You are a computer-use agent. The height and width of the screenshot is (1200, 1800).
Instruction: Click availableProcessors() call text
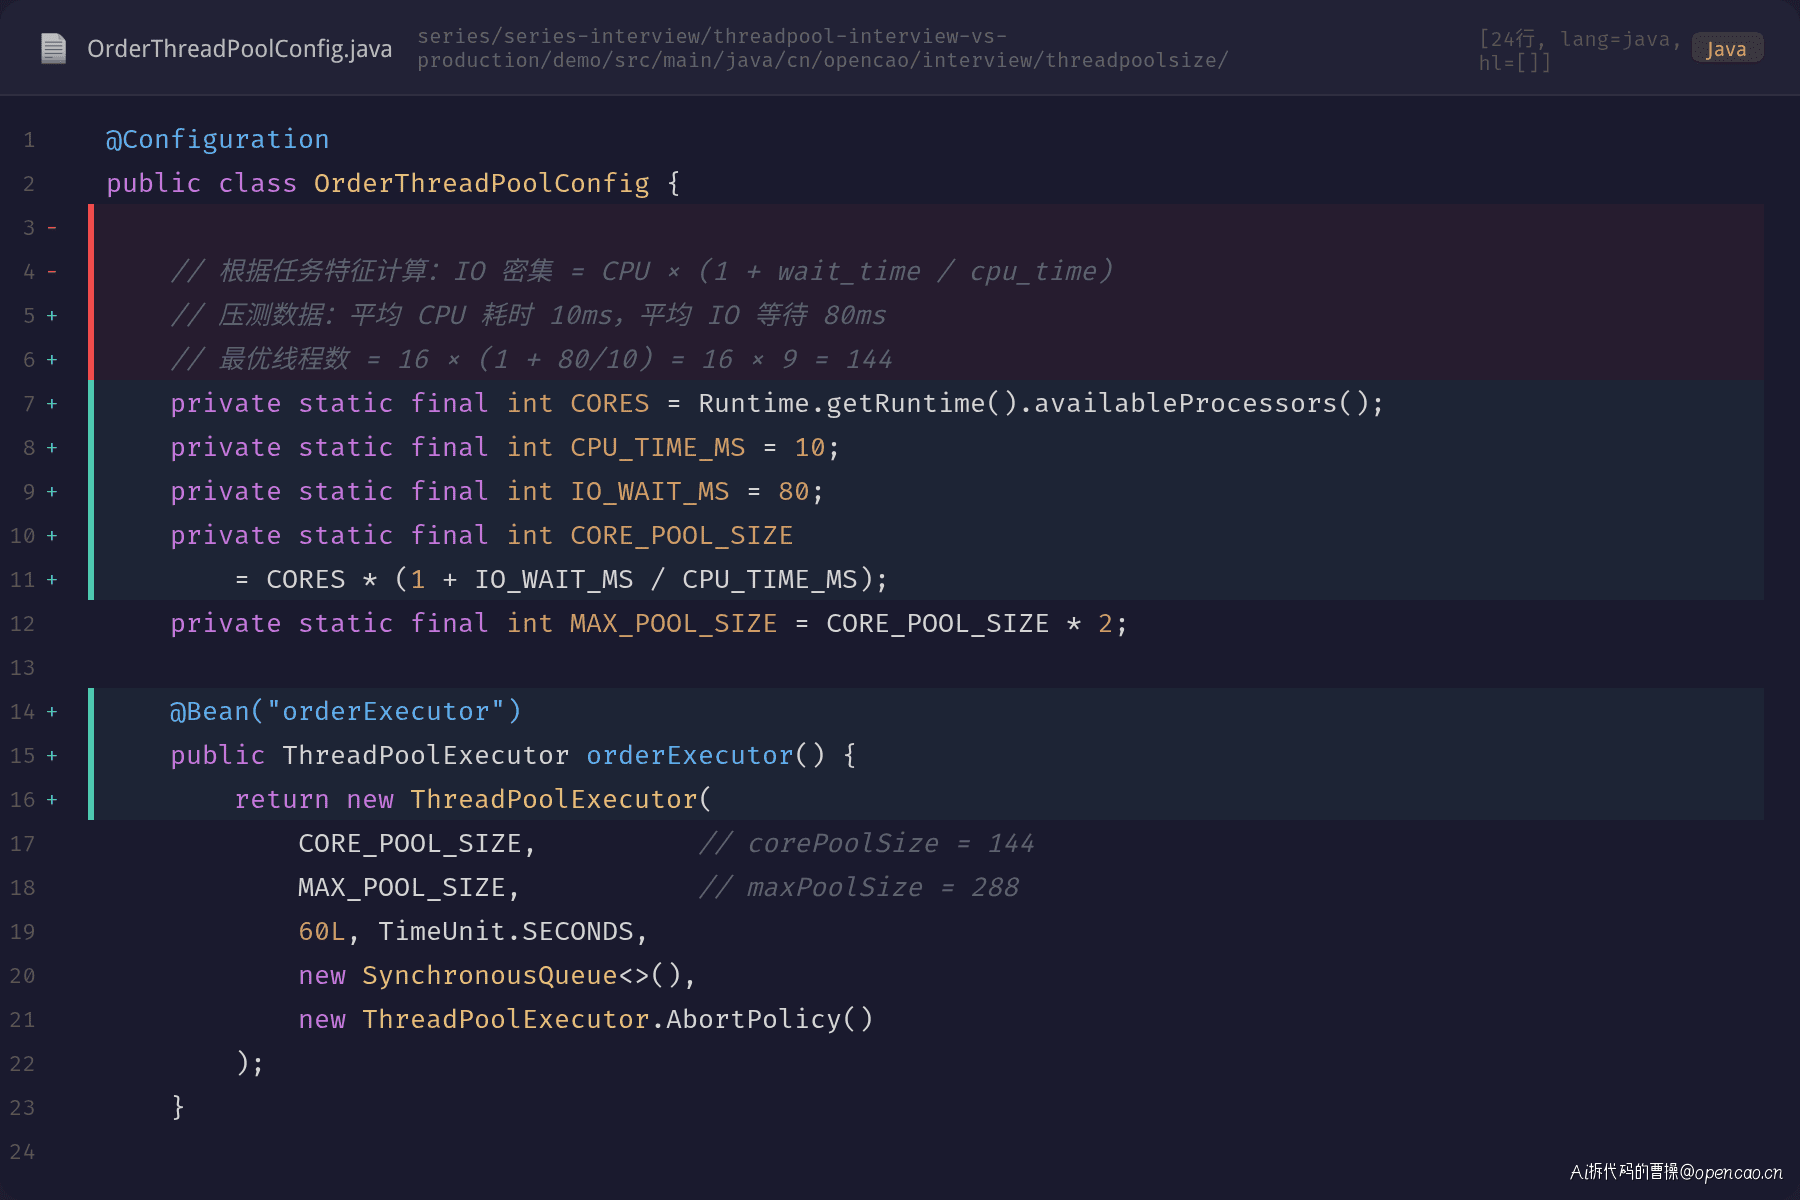1201,403
